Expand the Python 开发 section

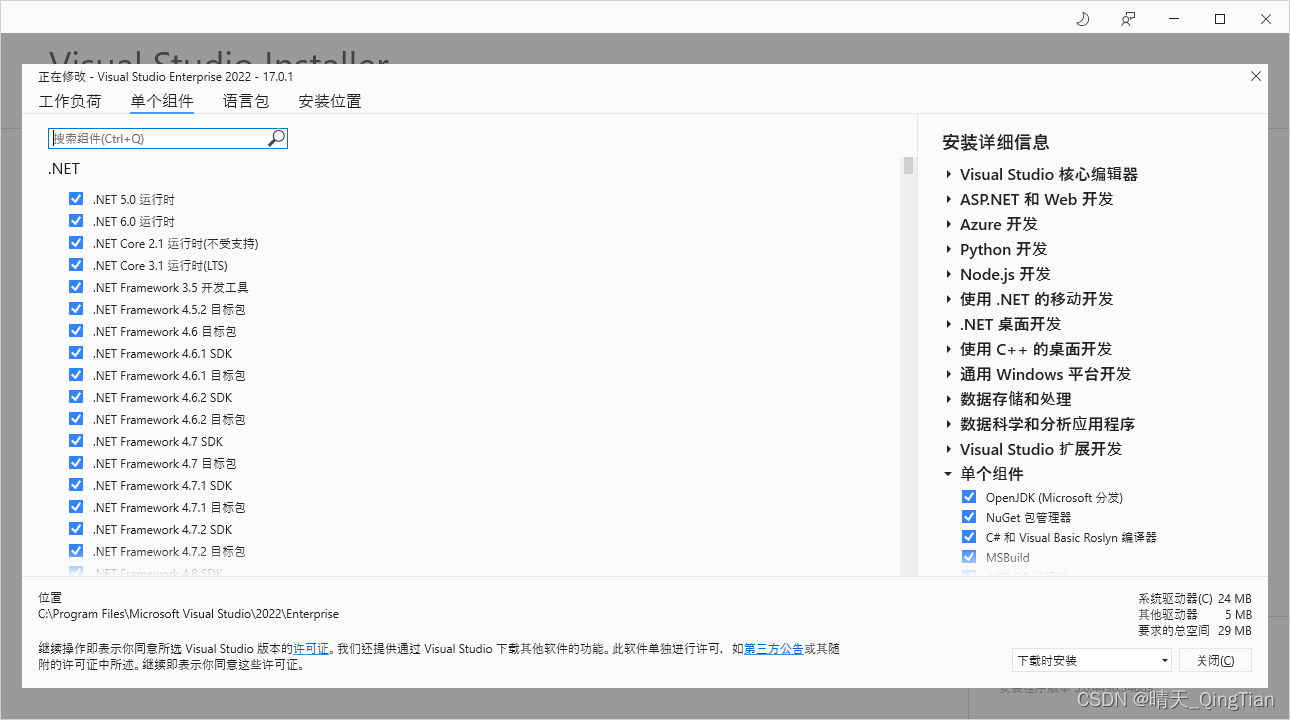click(948, 249)
